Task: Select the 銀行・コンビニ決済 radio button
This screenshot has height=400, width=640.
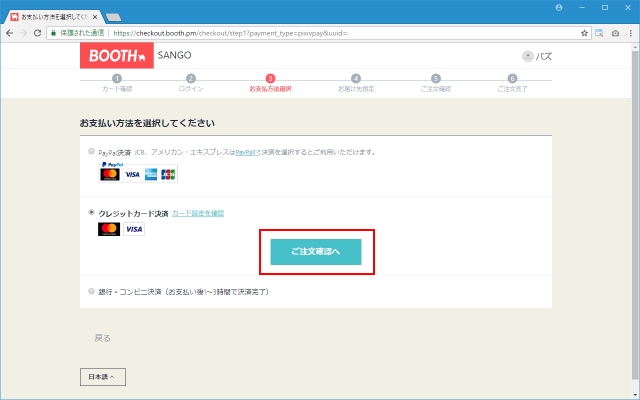Action: coord(91,291)
